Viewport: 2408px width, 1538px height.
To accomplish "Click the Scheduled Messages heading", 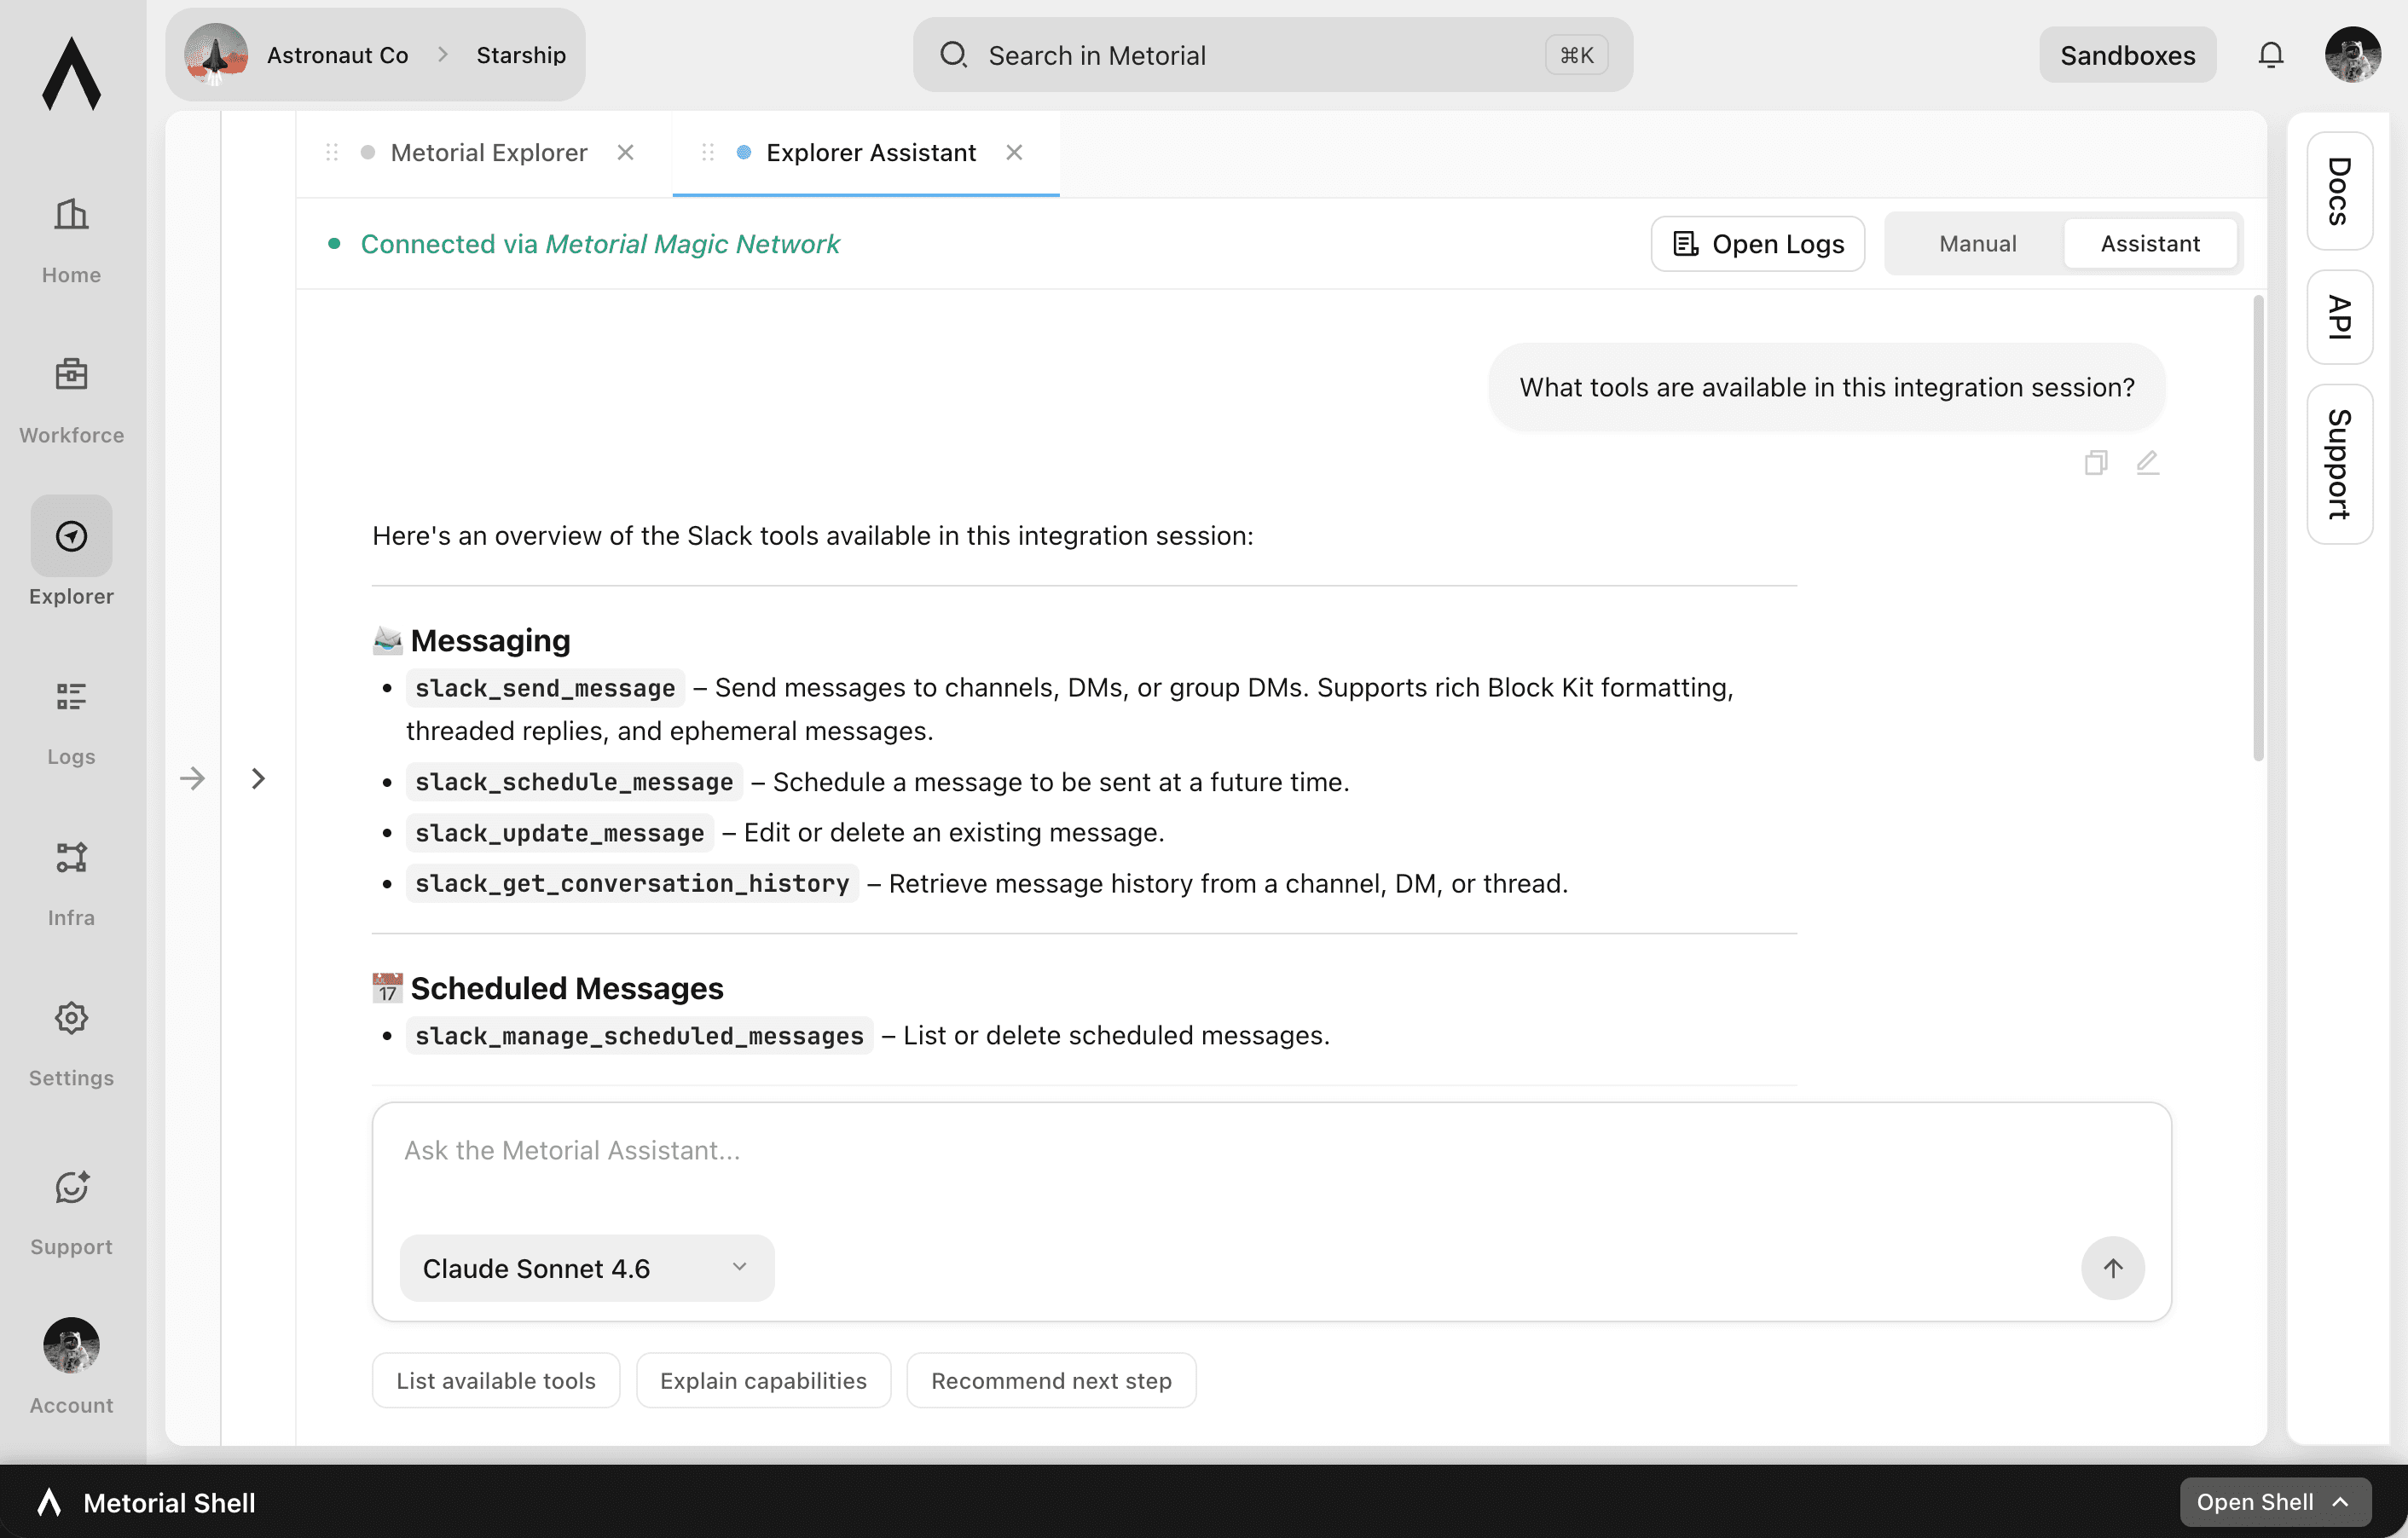I will point(567,988).
